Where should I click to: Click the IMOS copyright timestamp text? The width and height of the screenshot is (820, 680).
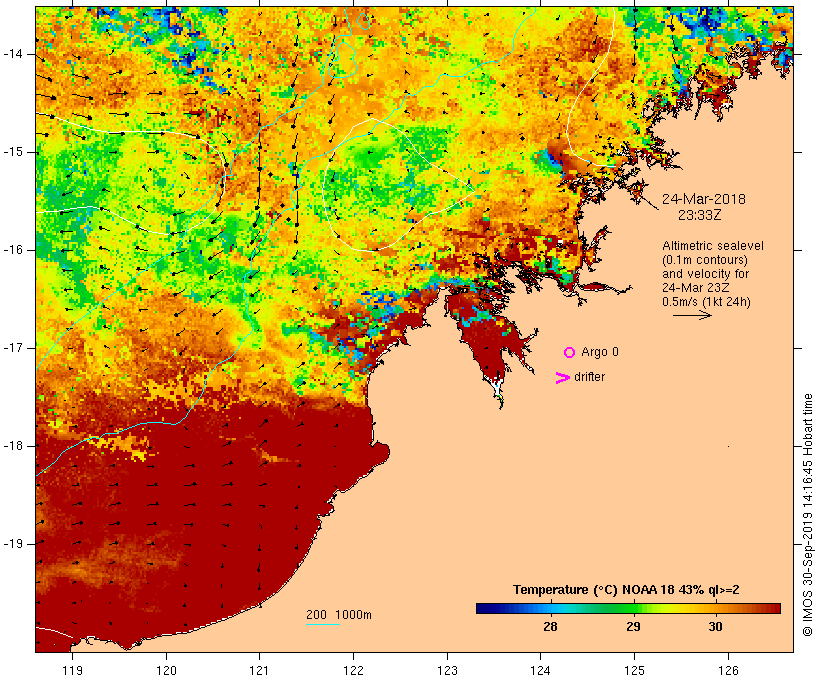pyautogui.click(x=807, y=515)
